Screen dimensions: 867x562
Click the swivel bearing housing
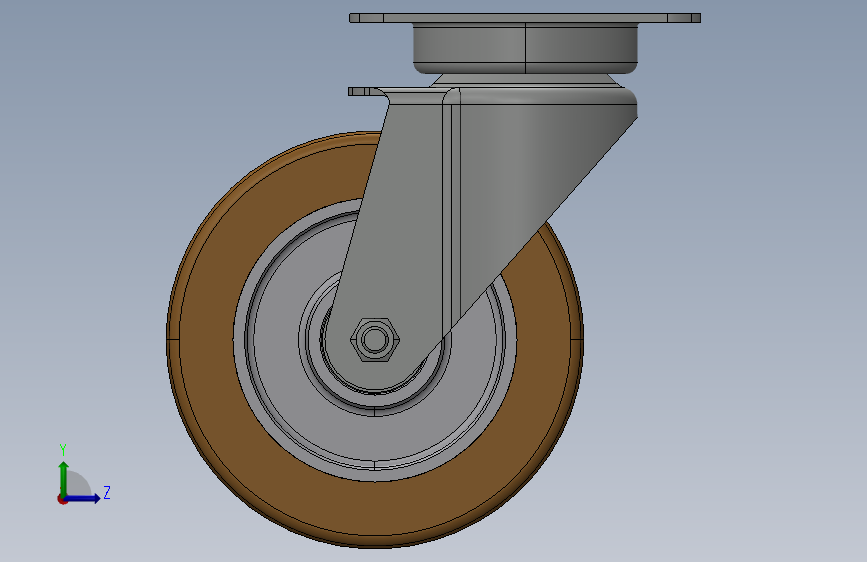coord(525,49)
